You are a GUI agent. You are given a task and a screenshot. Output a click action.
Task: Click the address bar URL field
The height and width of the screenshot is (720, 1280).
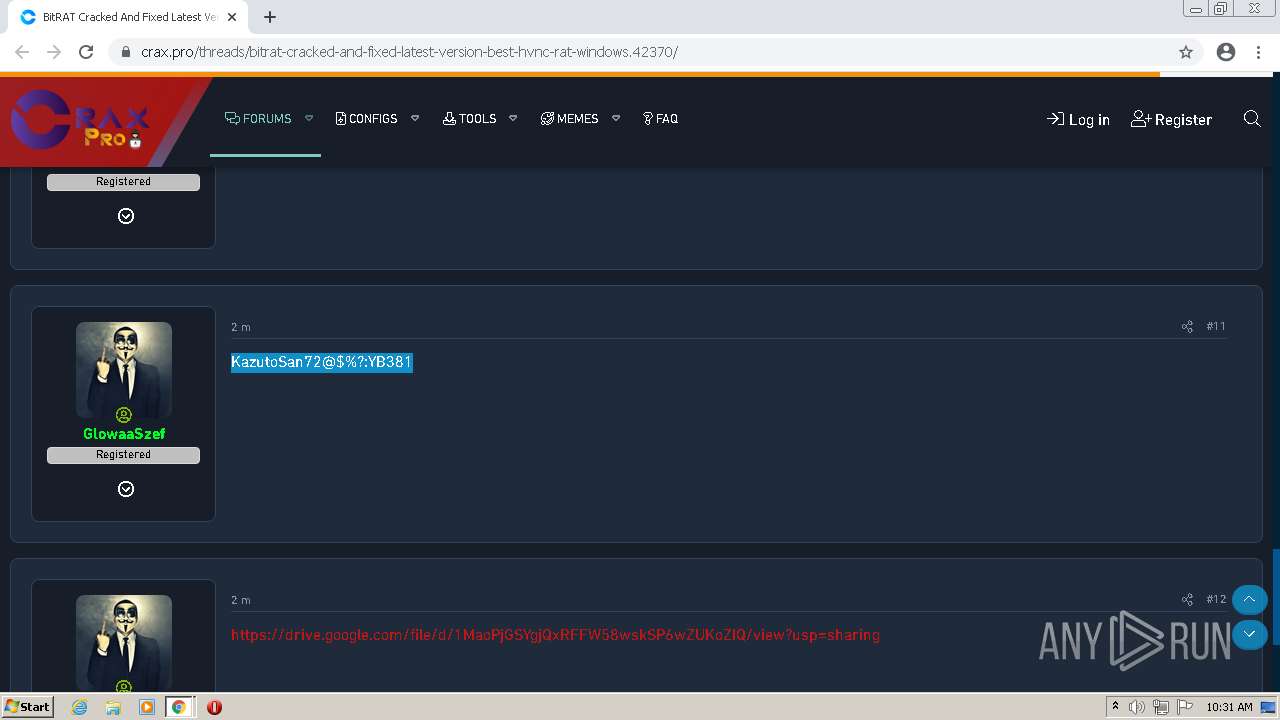point(655,52)
